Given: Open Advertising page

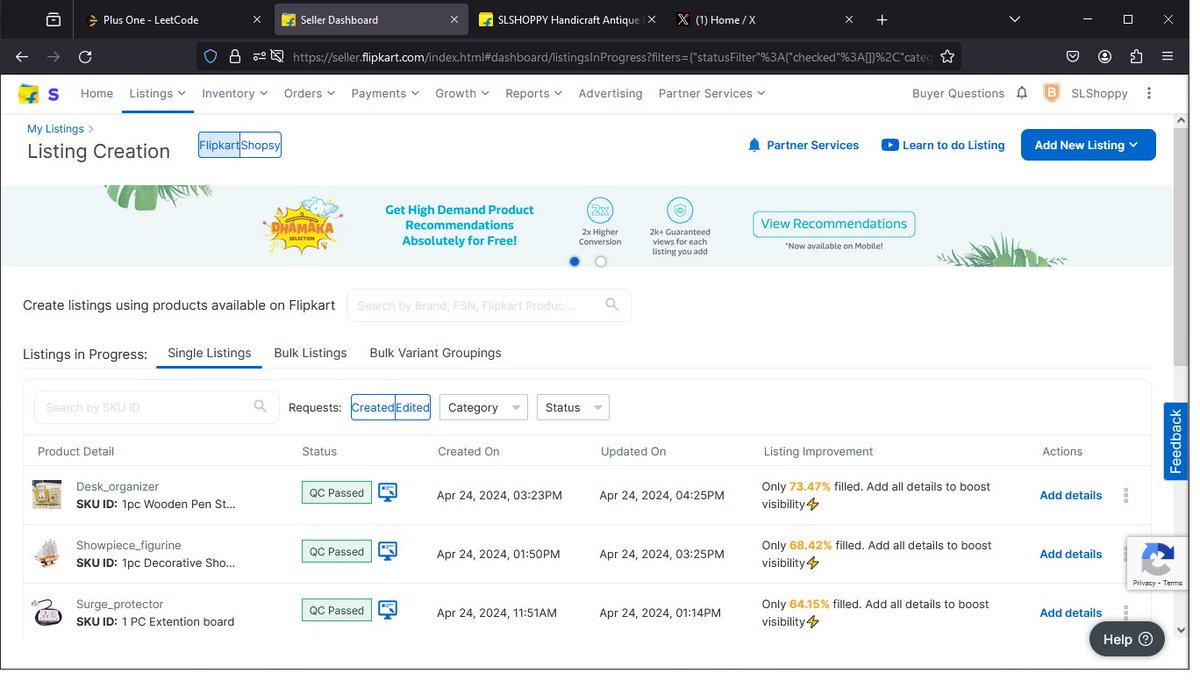Looking at the screenshot, I should pos(610,93).
